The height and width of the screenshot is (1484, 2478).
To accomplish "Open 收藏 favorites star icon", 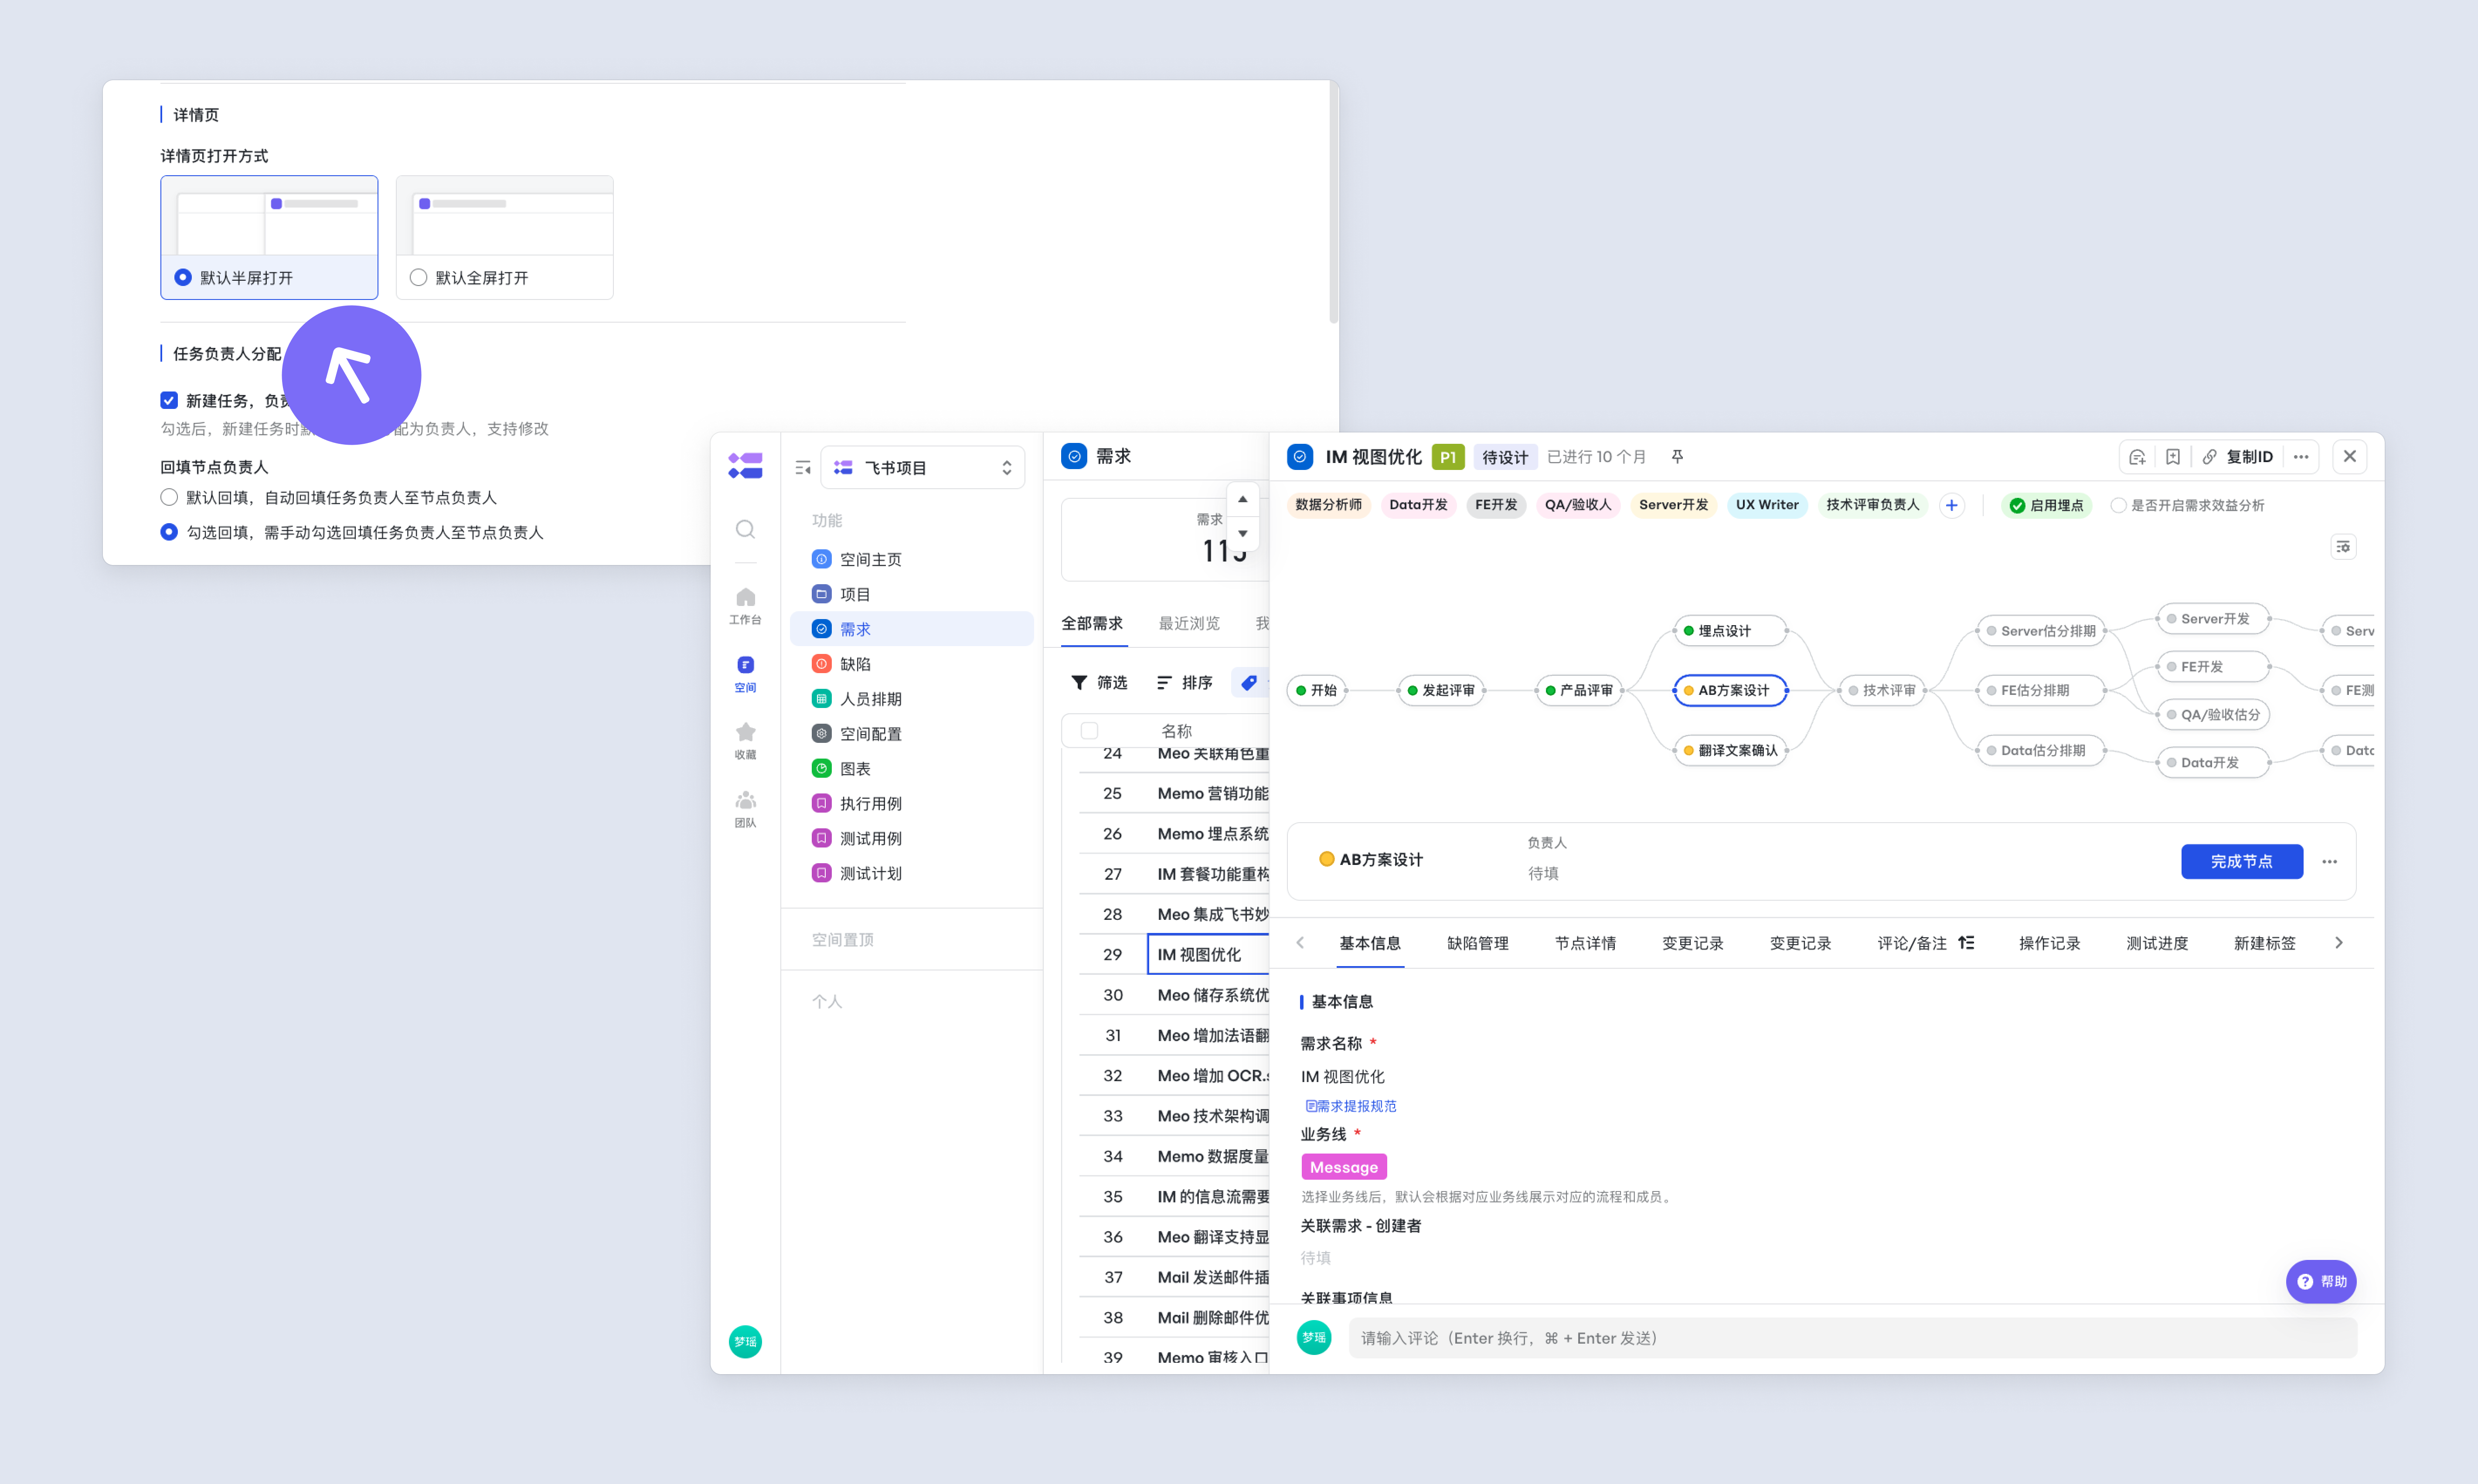I will pyautogui.click(x=745, y=740).
